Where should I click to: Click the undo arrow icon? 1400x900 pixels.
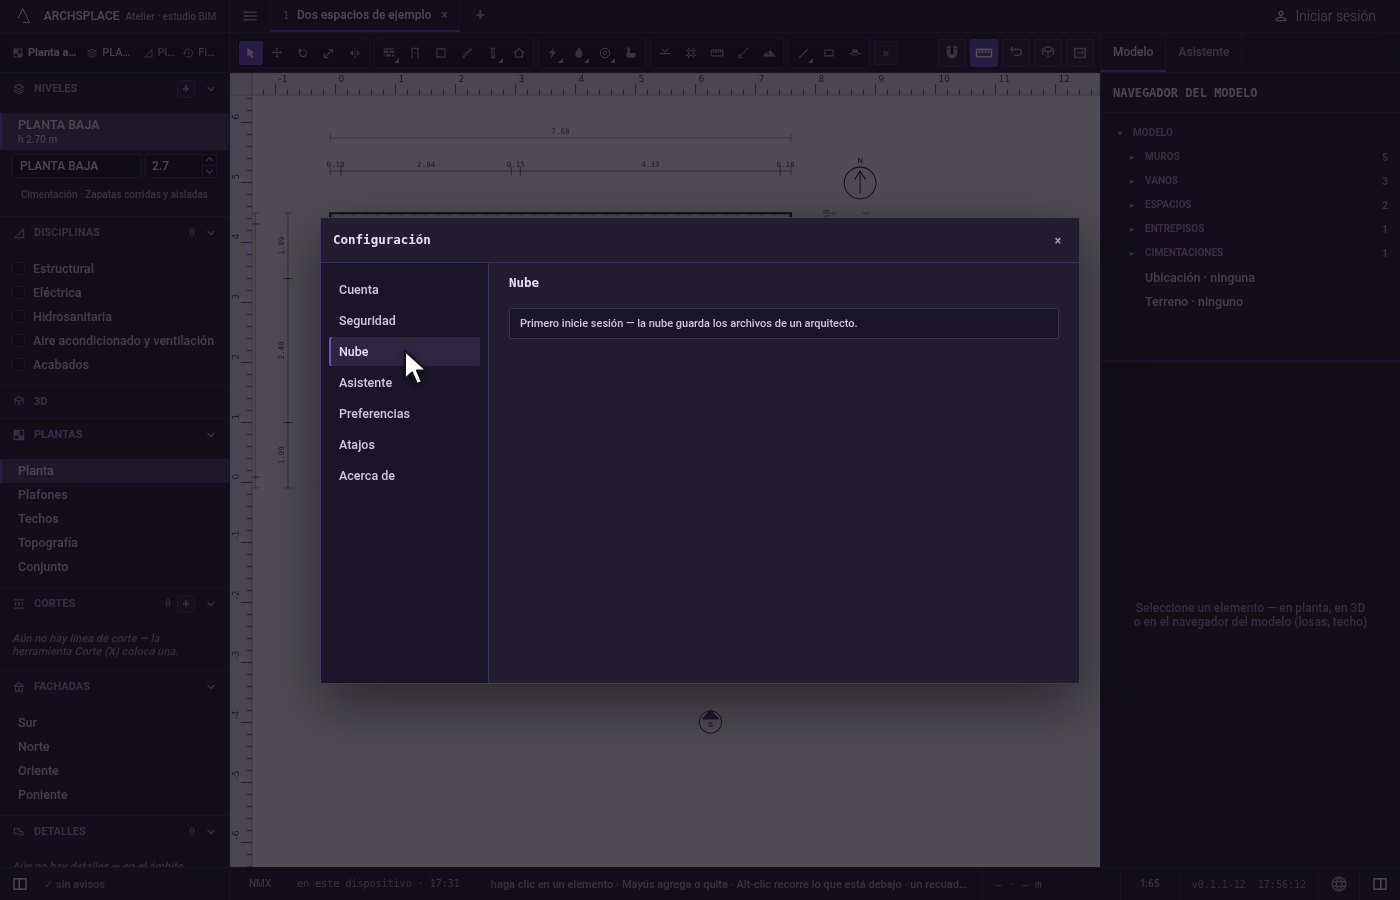point(1016,53)
